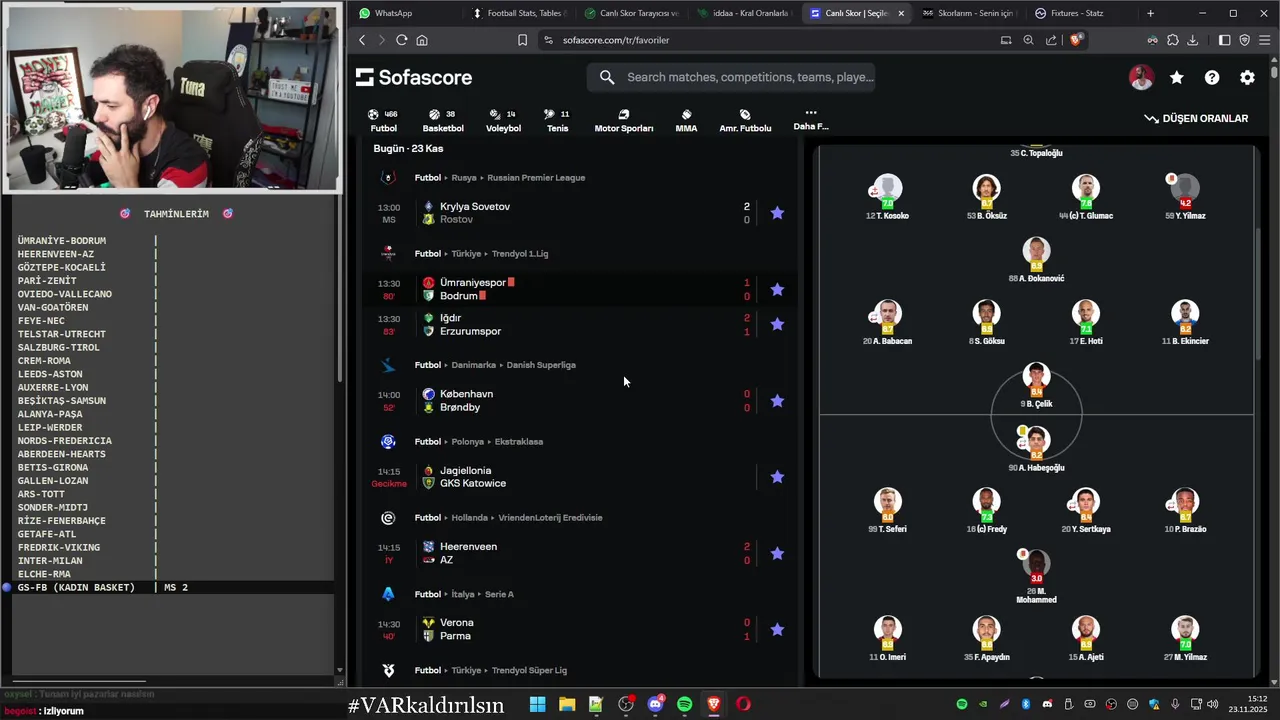Open the Windows Start menu
1280x720 pixels.
pos(537,704)
